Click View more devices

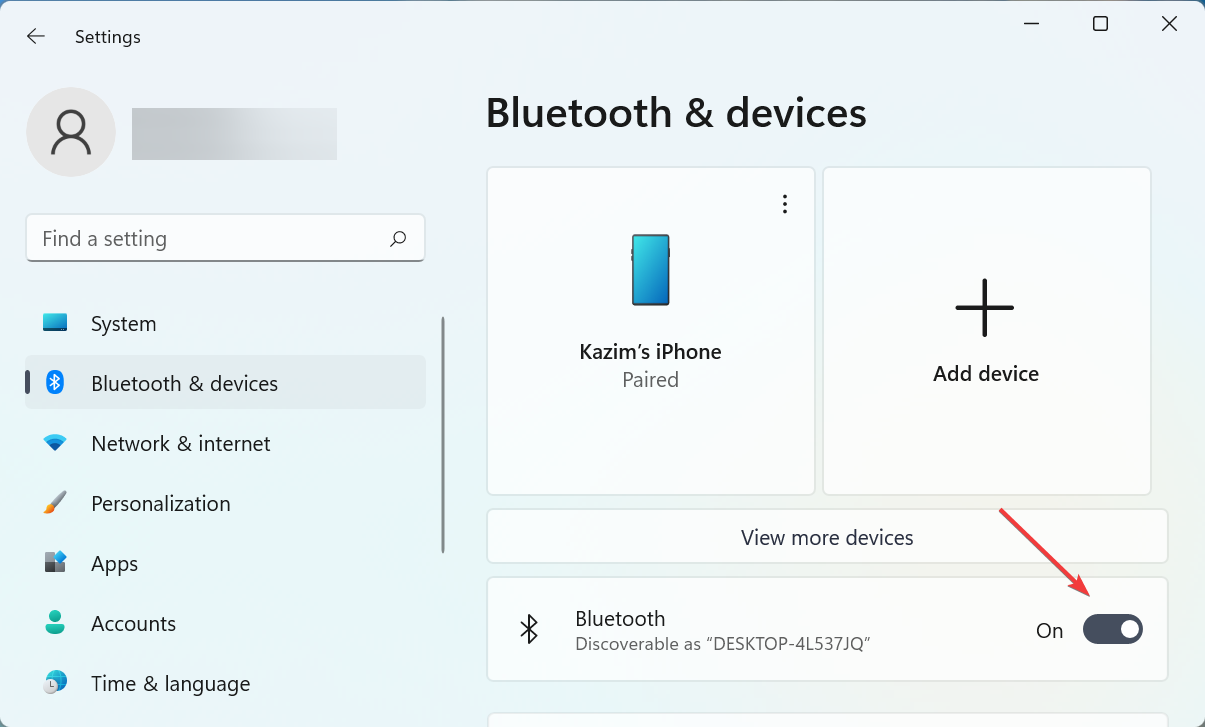point(826,537)
